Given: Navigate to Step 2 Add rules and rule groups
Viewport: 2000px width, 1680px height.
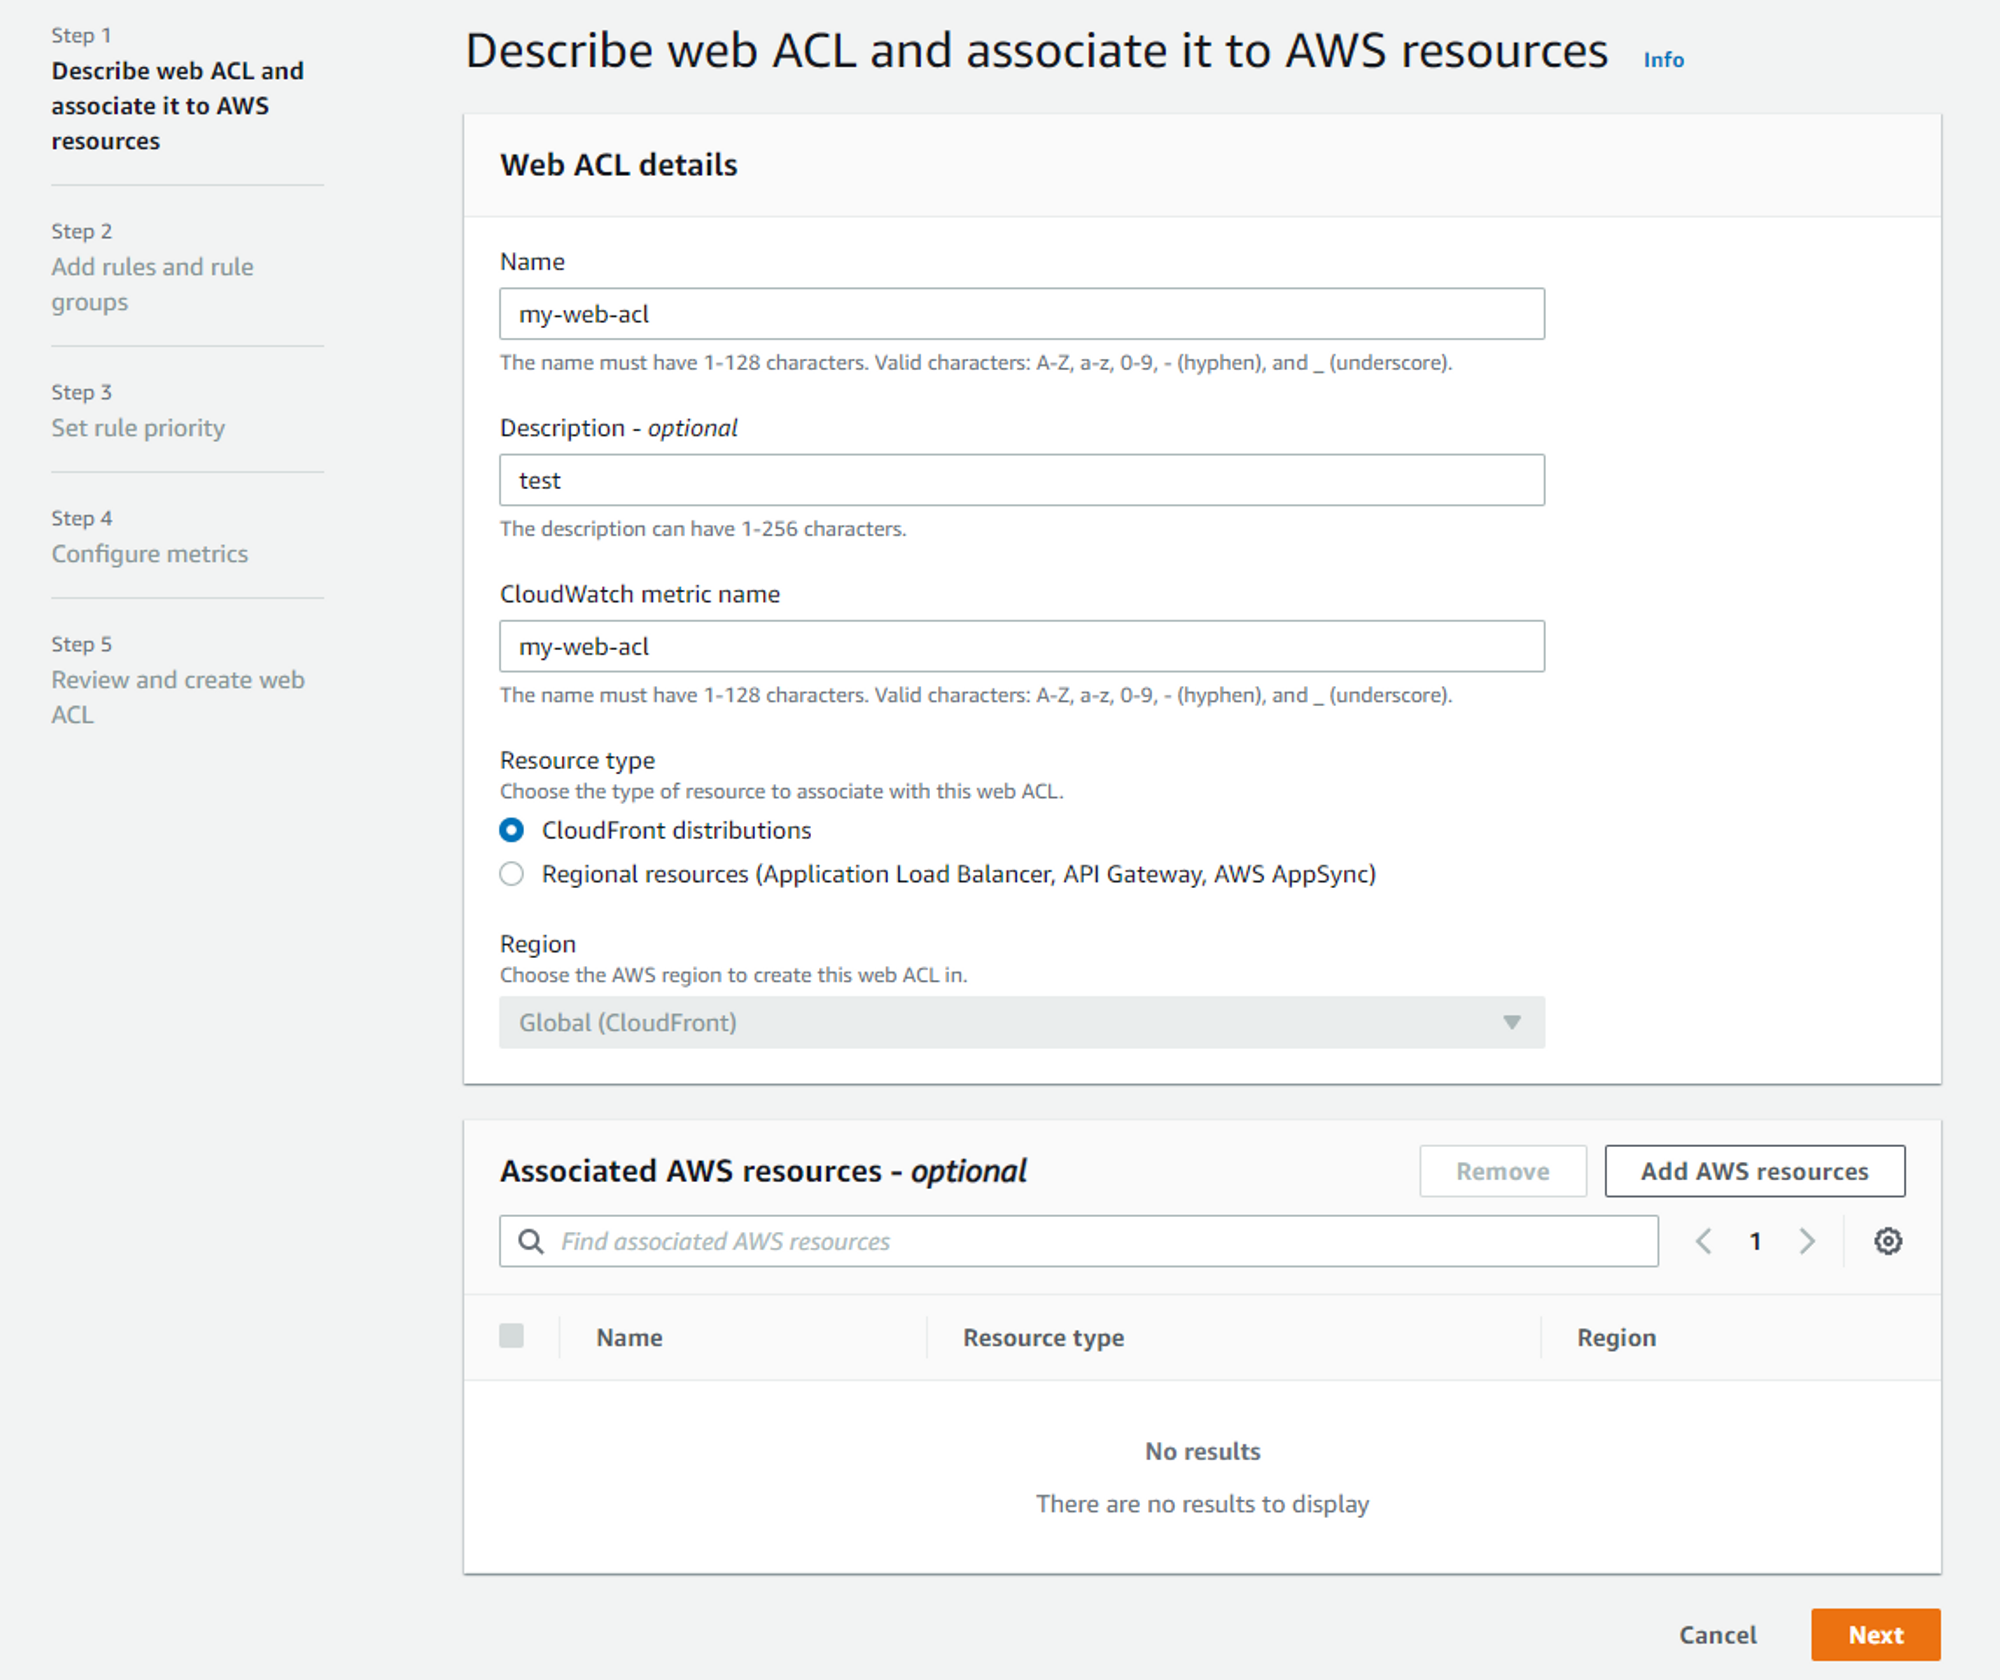Looking at the screenshot, I should [152, 284].
